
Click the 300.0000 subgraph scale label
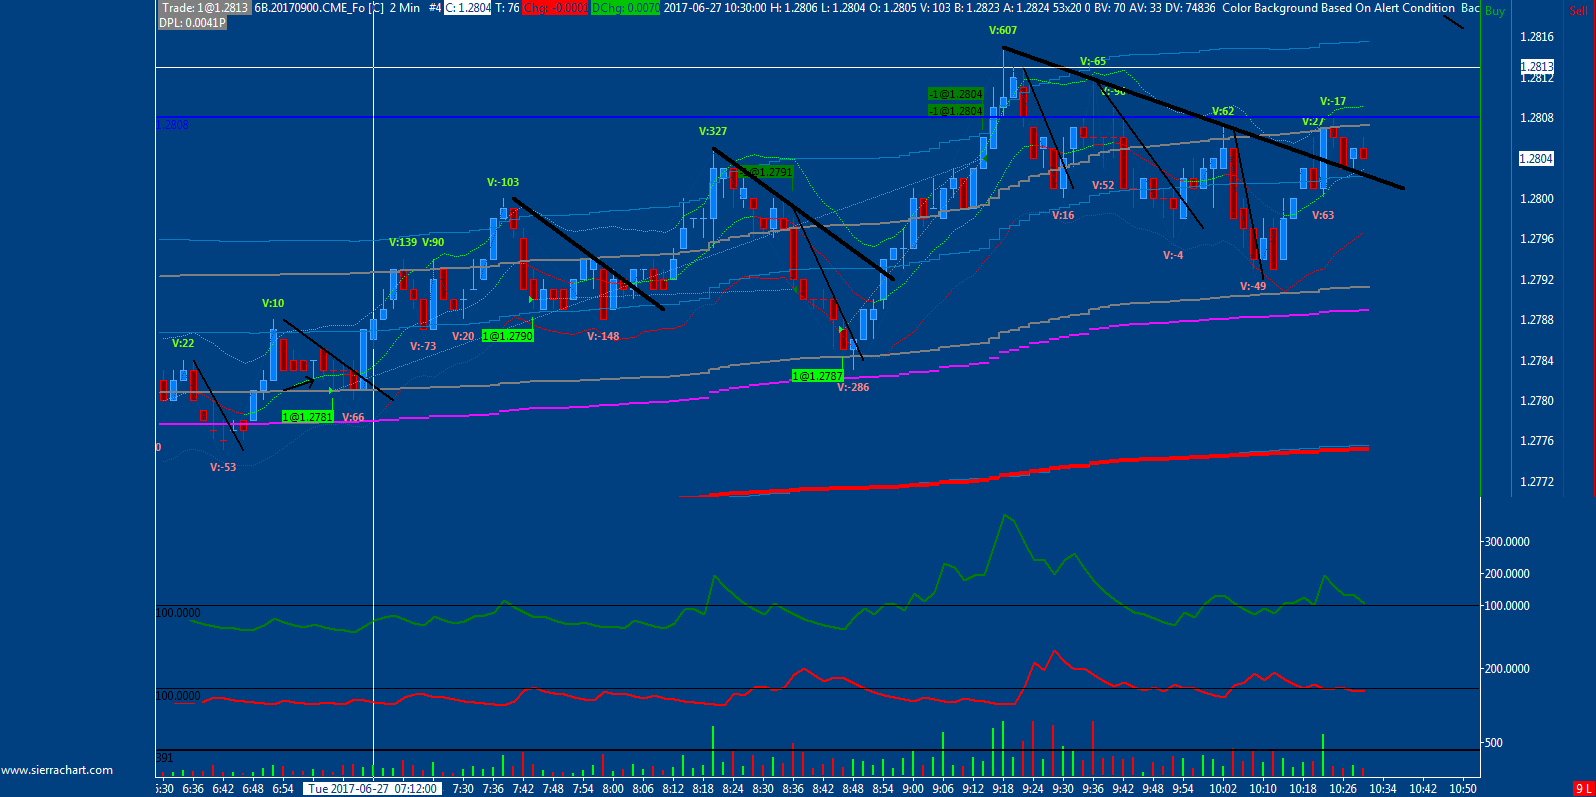click(x=1507, y=541)
